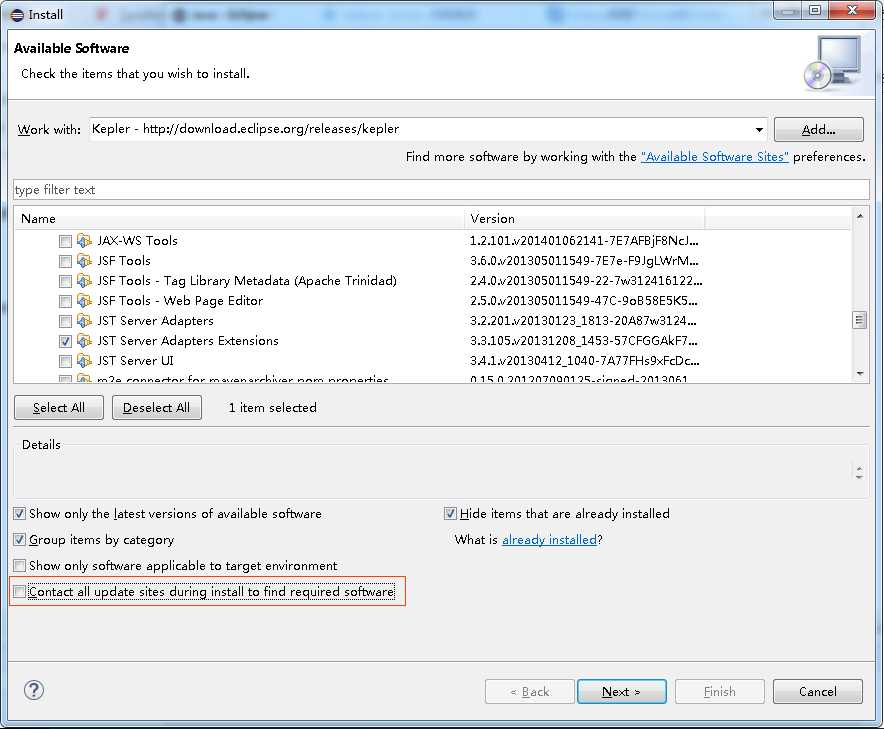Toggle Show only the latest versions checkbox

click(20, 514)
